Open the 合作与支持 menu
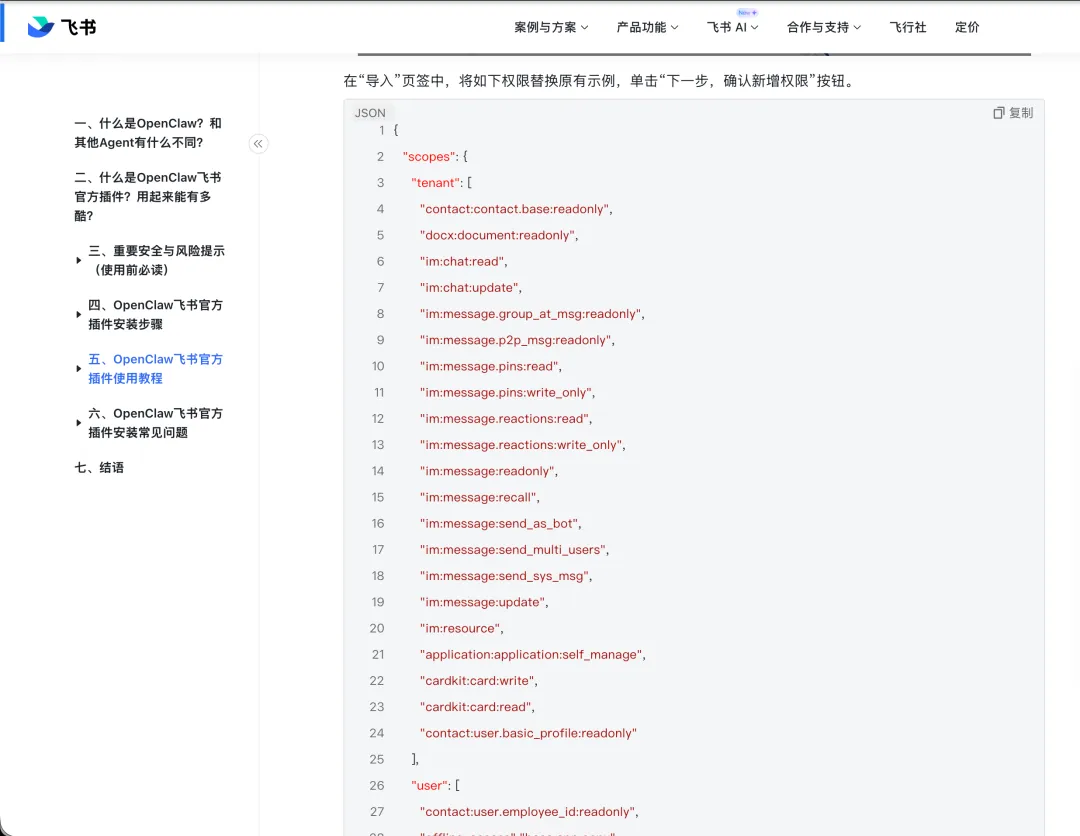Image resolution: width=1080 pixels, height=836 pixels. click(824, 28)
